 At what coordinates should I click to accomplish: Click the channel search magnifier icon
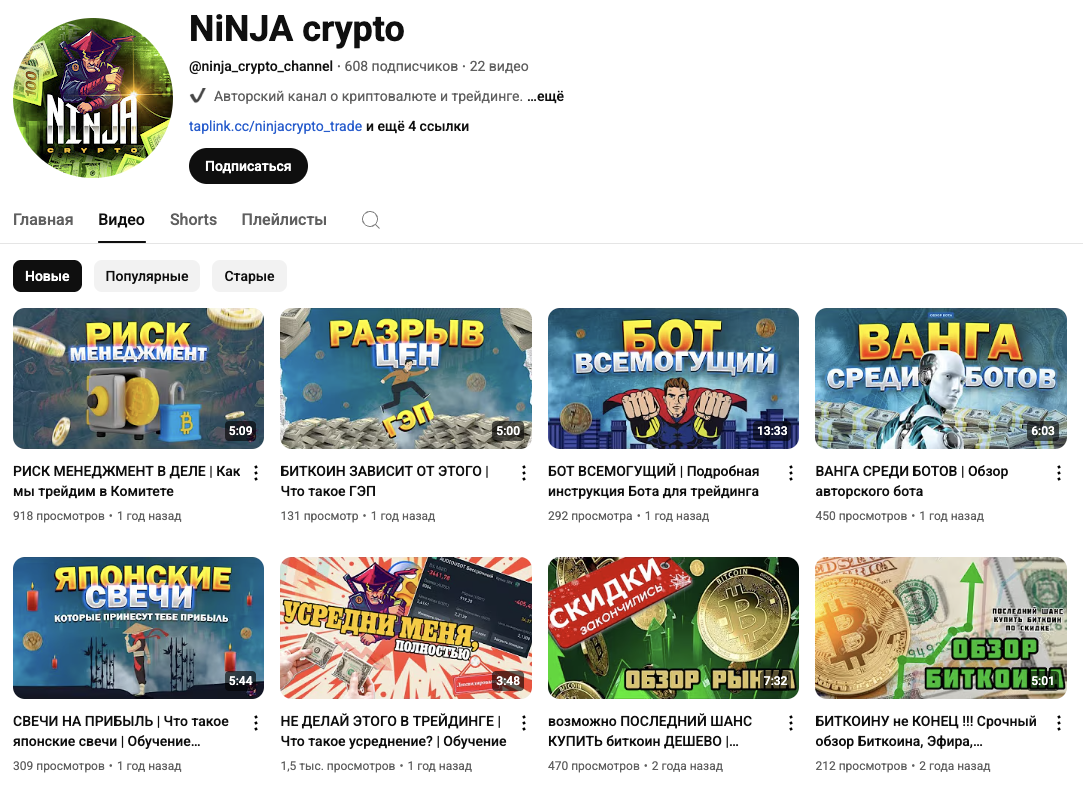371,220
